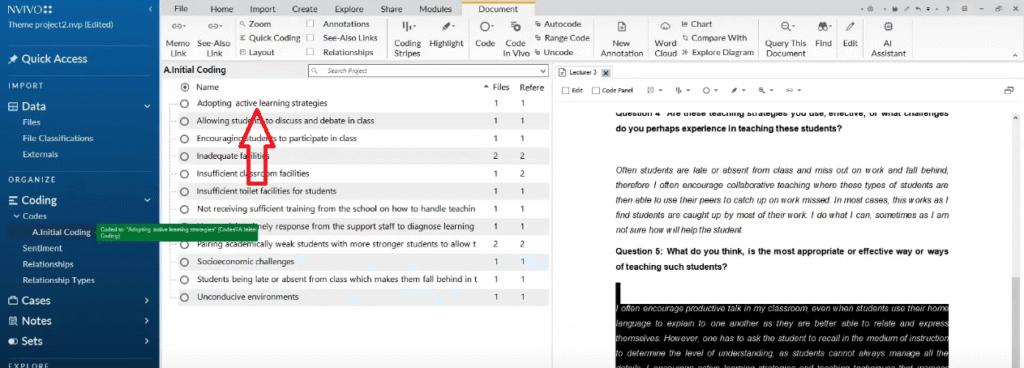Click Uncode in the ribbon
The height and width of the screenshot is (368, 1024).
[554, 52]
